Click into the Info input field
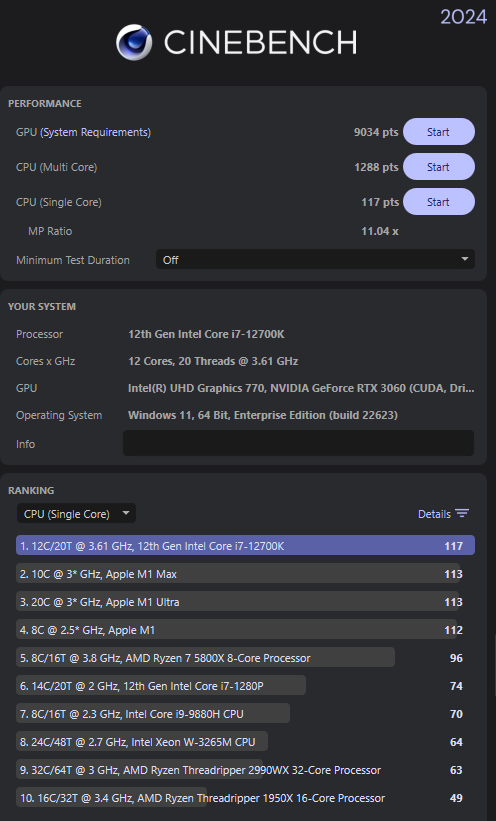496x821 pixels. point(299,443)
